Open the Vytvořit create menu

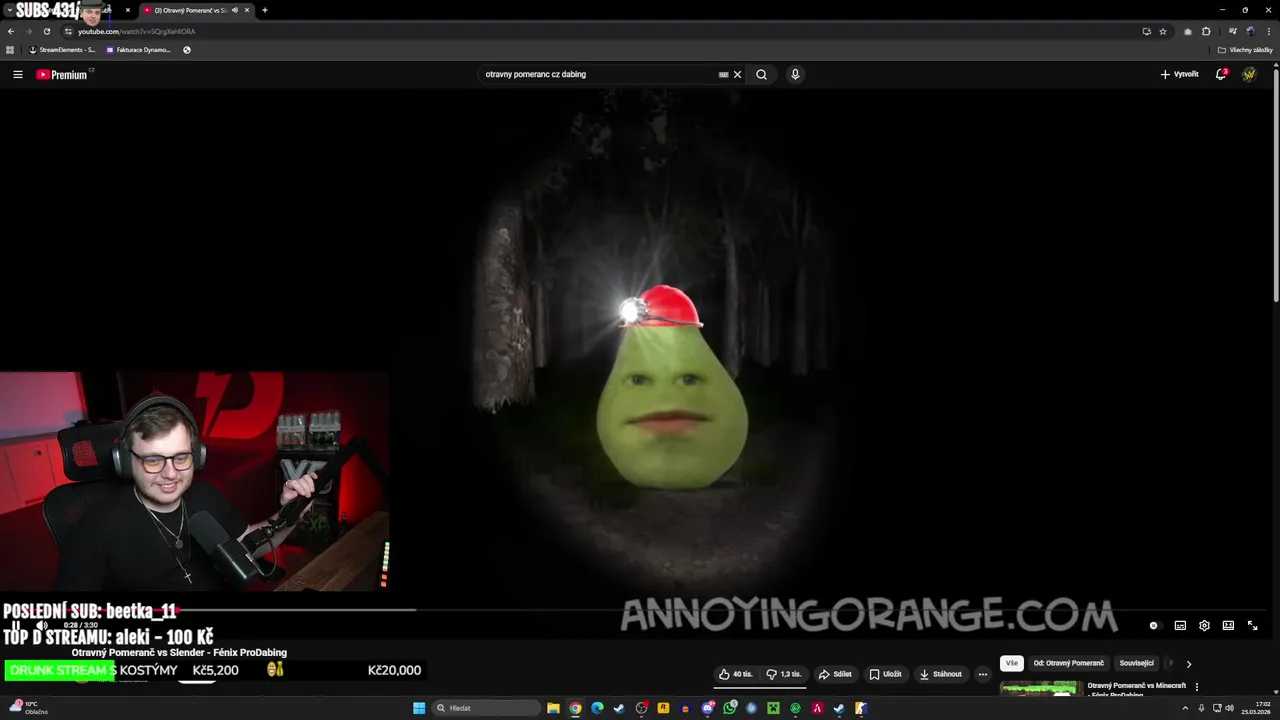(1179, 74)
